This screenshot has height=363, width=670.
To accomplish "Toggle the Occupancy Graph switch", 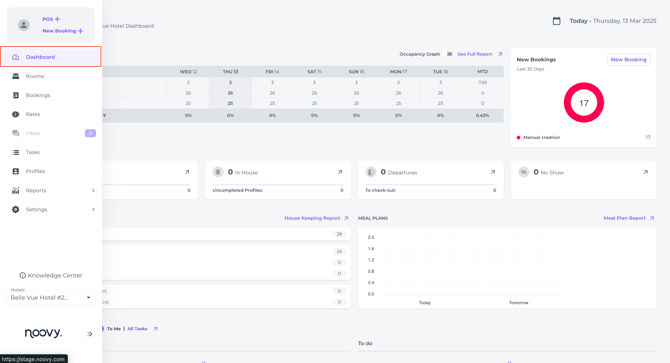I will pyautogui.click(x=449, y=54).
